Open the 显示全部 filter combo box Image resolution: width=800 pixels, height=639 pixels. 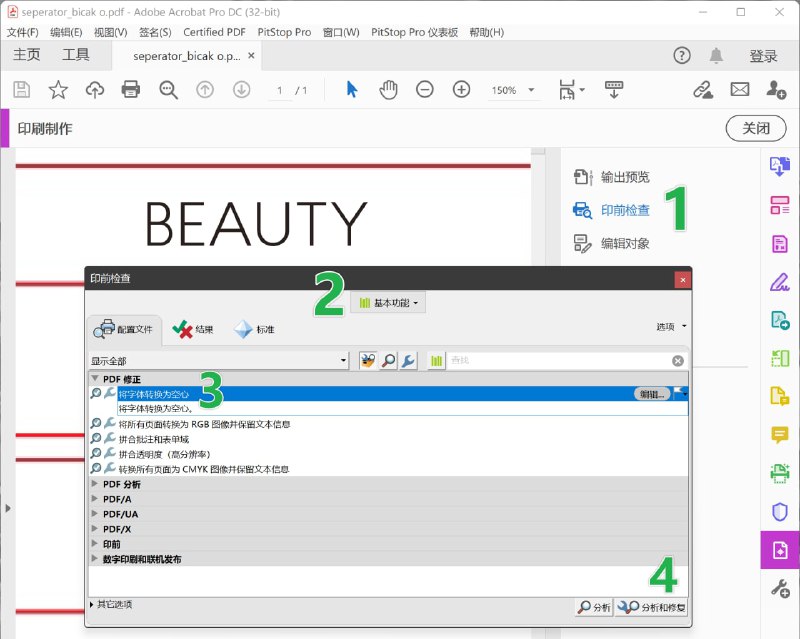pyautogui.click(x=218, y=360)
